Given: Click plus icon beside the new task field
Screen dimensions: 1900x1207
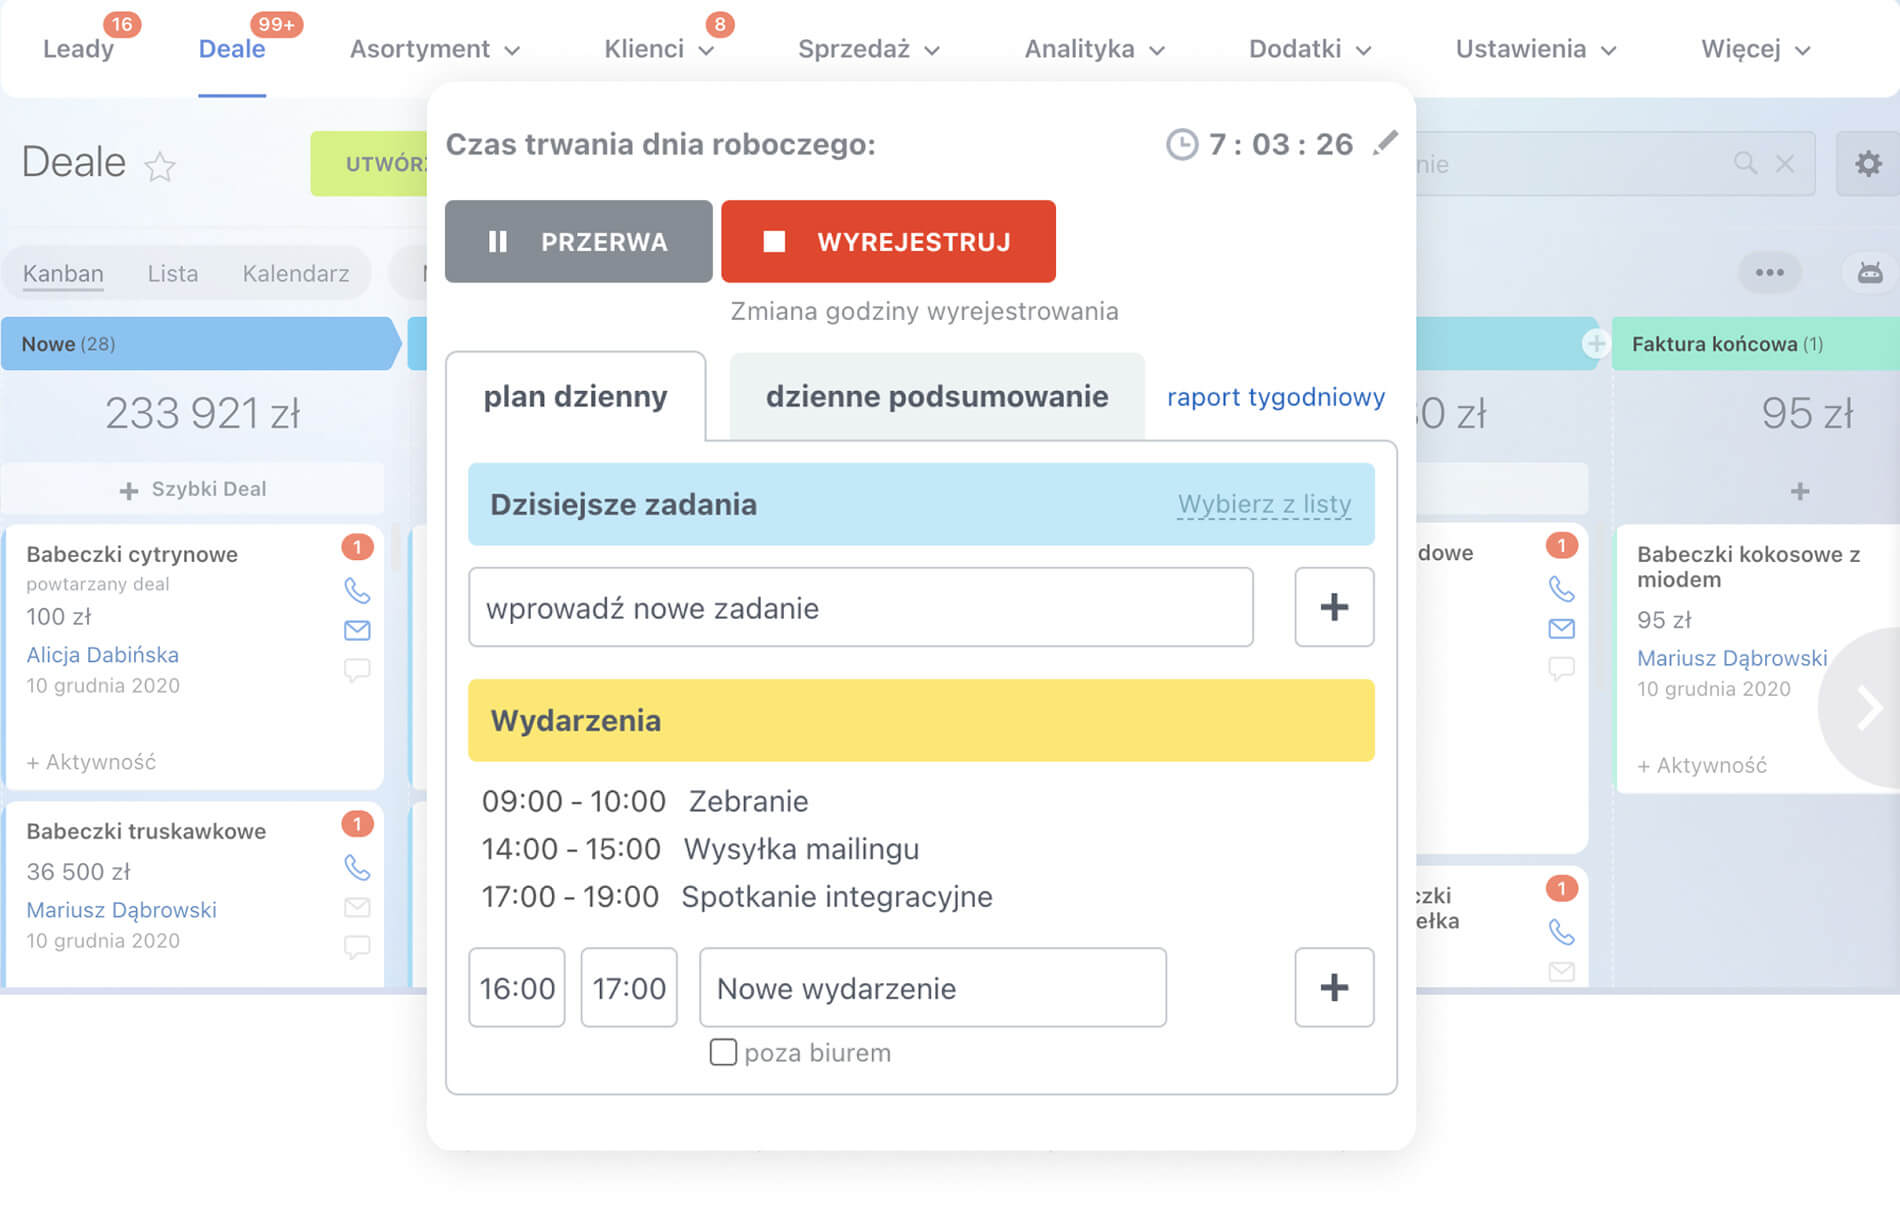Looking at the screenshot, I should coord(1334,607).
